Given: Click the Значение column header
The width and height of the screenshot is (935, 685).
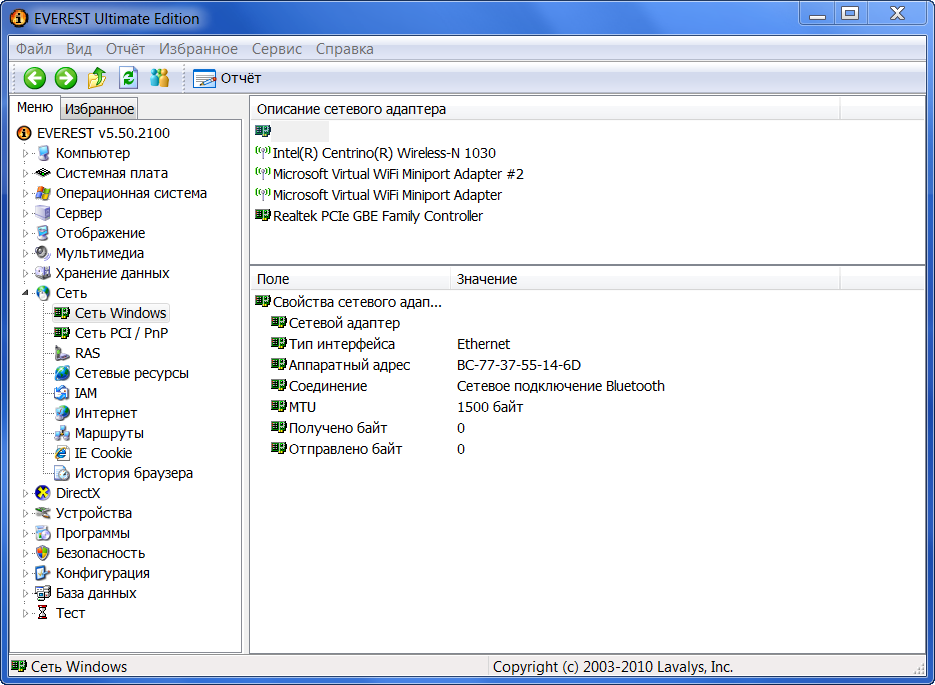Looking at the screenshot, I should (645, 279).
